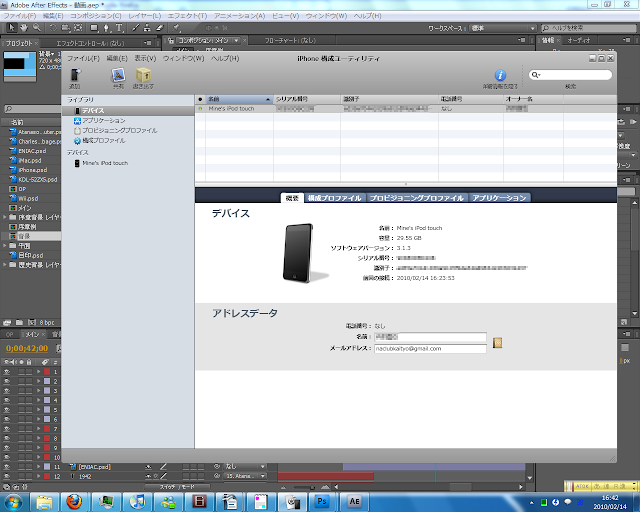Viewport: 640px width, 512px height.
Task: Open the iTunes taskbar icon
Action: coord(138,501)
